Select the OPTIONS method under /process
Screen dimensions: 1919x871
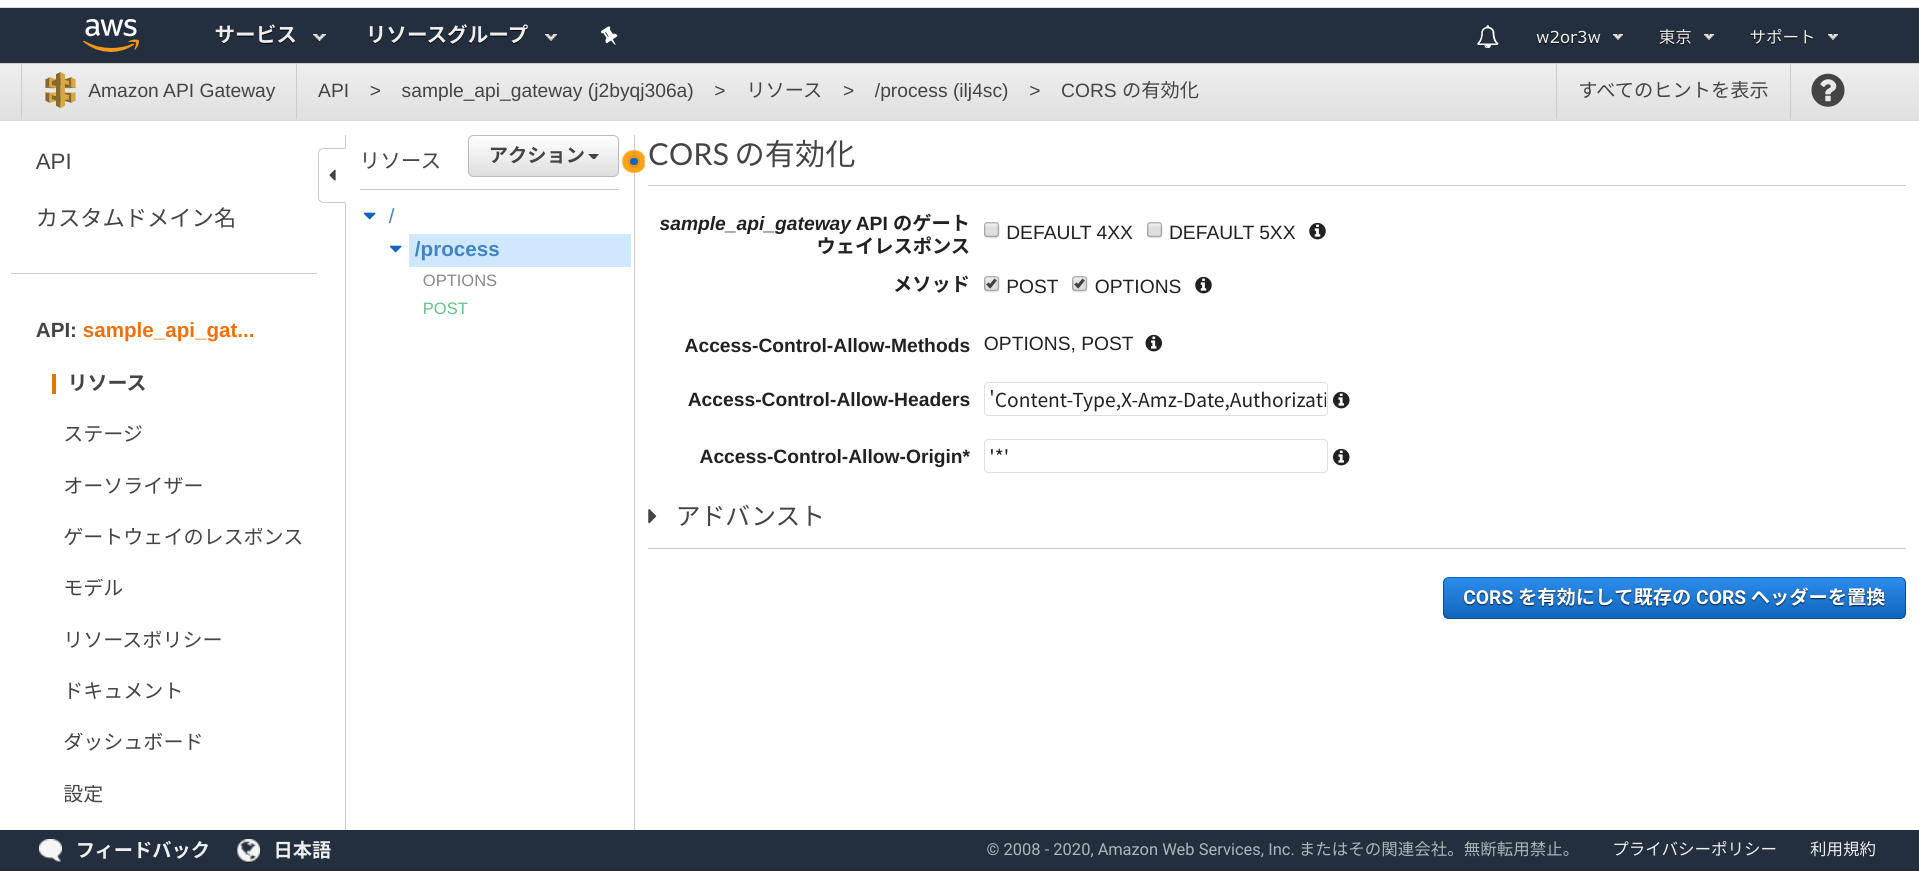point(459,280)
